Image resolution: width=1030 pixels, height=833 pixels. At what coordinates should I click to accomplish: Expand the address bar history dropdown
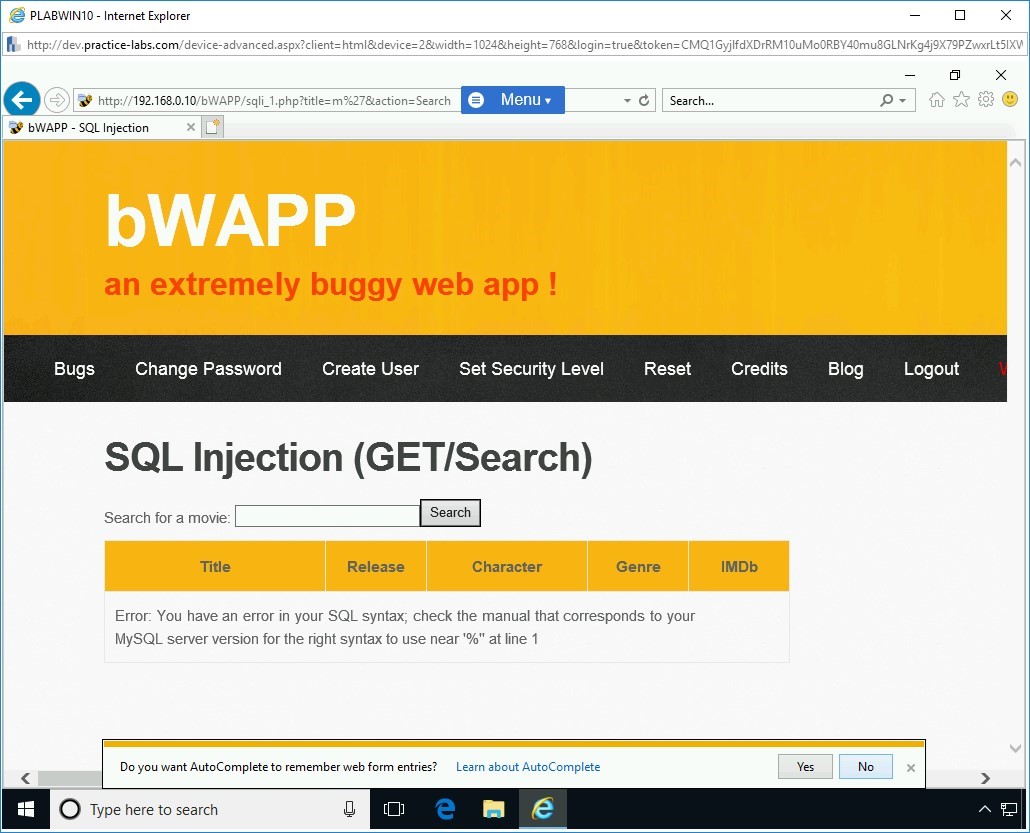tap(627, 101)
